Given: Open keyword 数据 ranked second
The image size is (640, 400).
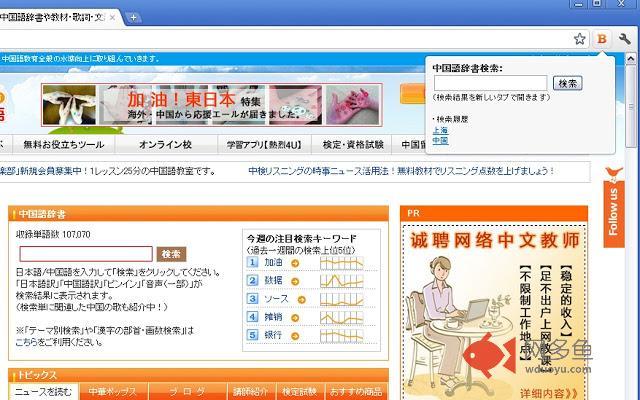Looking at the screenshot, I should 273,280.
